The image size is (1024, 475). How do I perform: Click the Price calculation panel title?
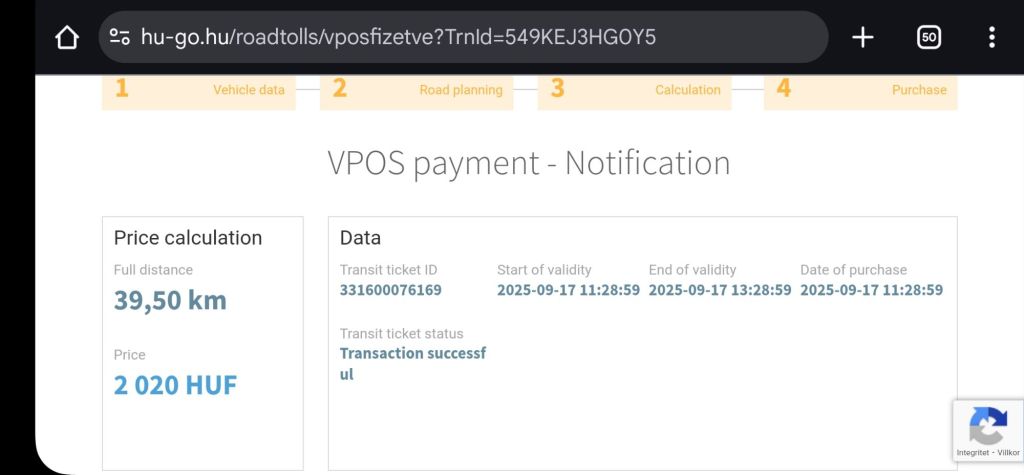[188, 238]
